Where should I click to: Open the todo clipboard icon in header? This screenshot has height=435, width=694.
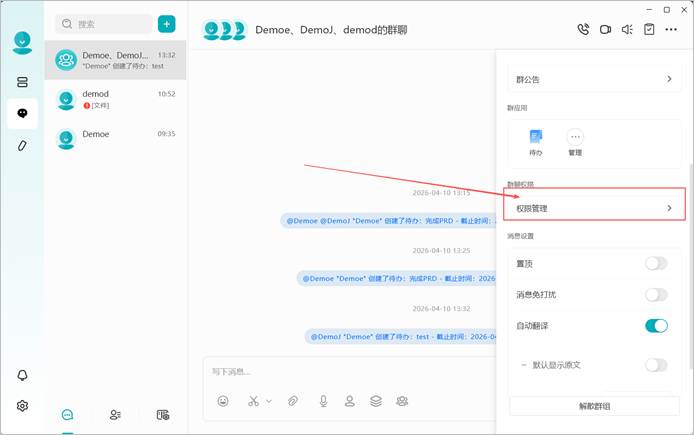point(649,30)
